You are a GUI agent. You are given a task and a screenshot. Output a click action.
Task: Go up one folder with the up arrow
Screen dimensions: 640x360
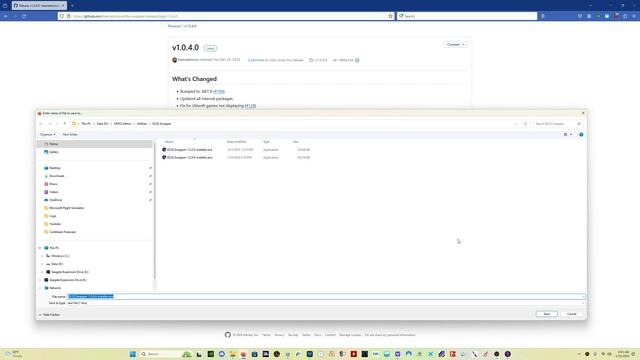tap(64, 124)
